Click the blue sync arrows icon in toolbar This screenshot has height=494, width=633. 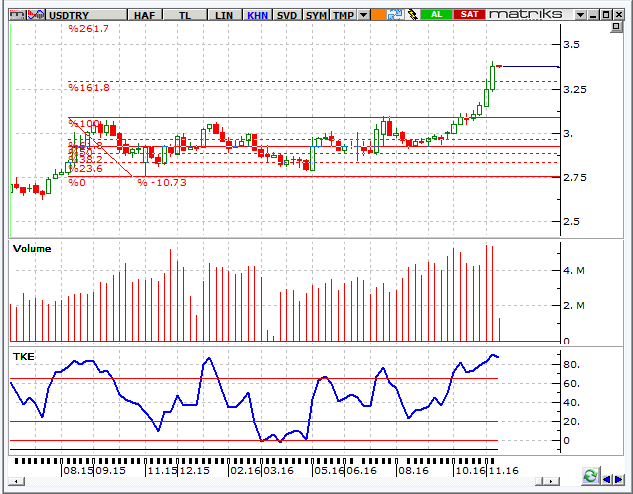pos(396,15)
